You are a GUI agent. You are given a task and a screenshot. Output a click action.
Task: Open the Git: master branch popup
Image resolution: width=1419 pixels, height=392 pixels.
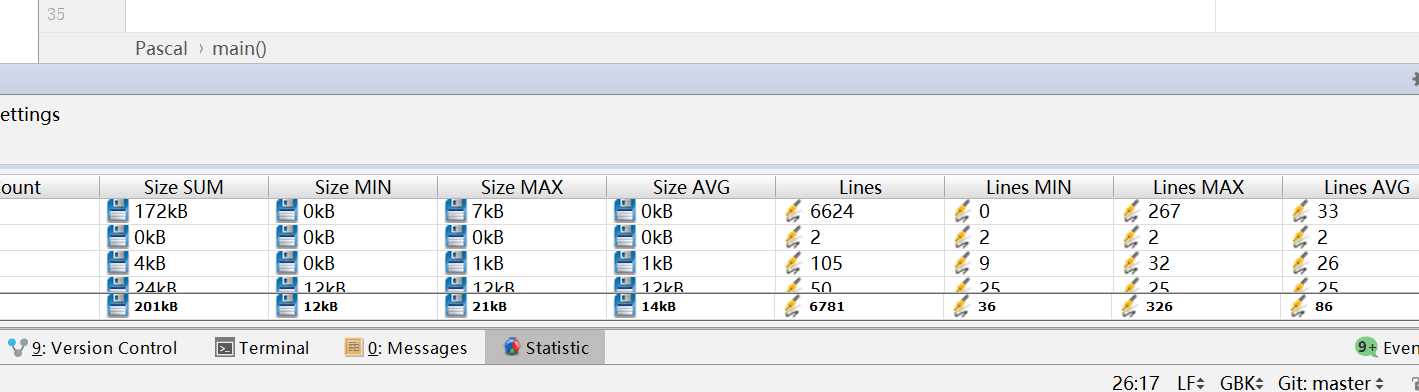pyautogui.click(x=1331, y=383)
